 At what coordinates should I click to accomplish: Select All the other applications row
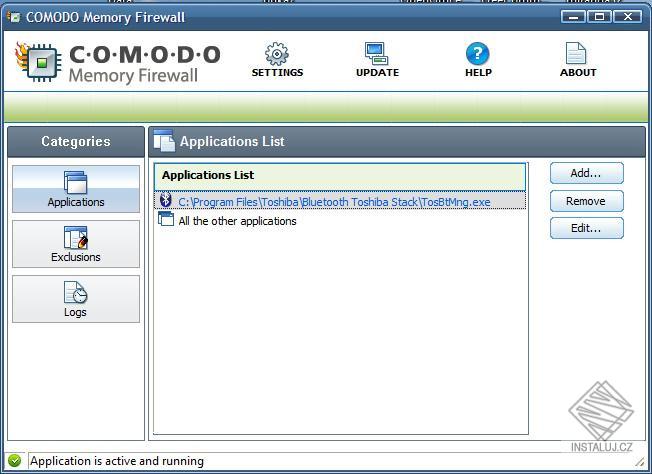(340, 220)
